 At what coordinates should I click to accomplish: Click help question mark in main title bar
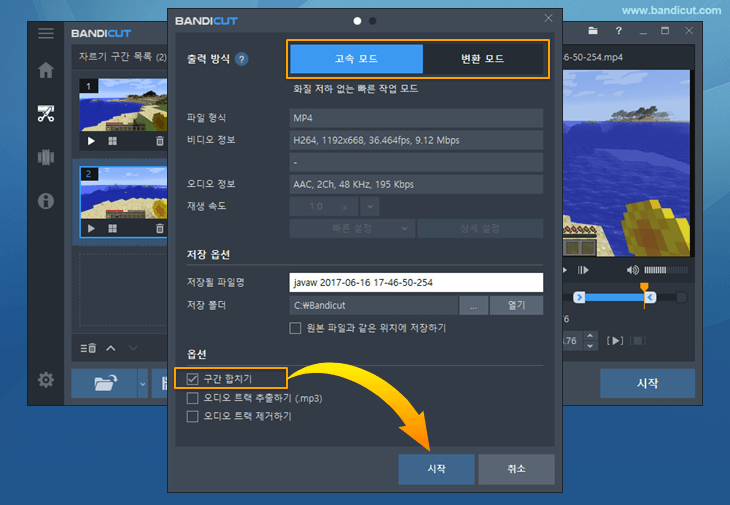click(x=618, y=31)
